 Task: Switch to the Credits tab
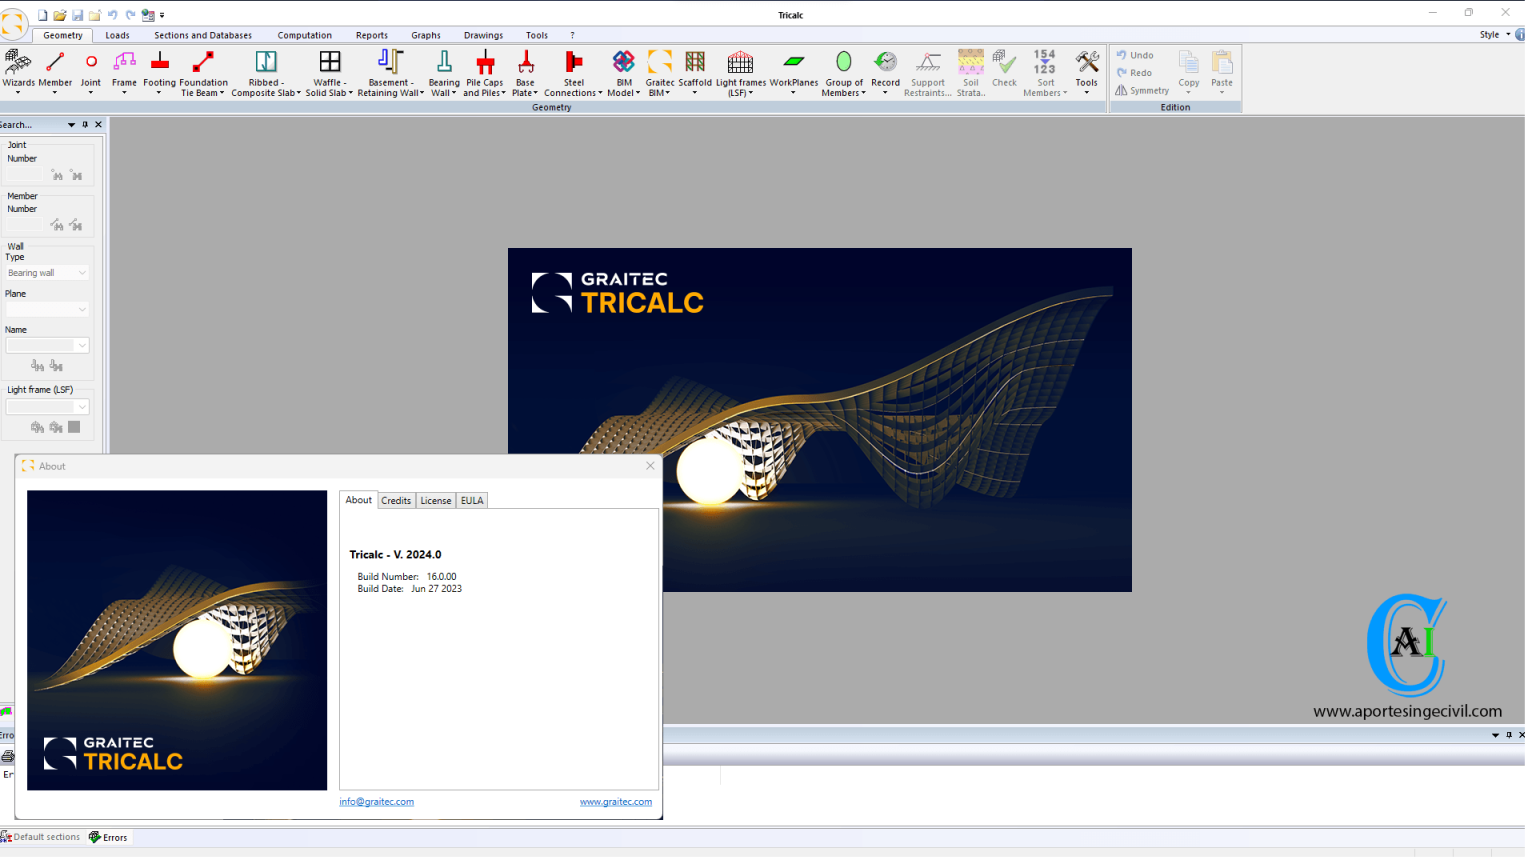(395, 500)
